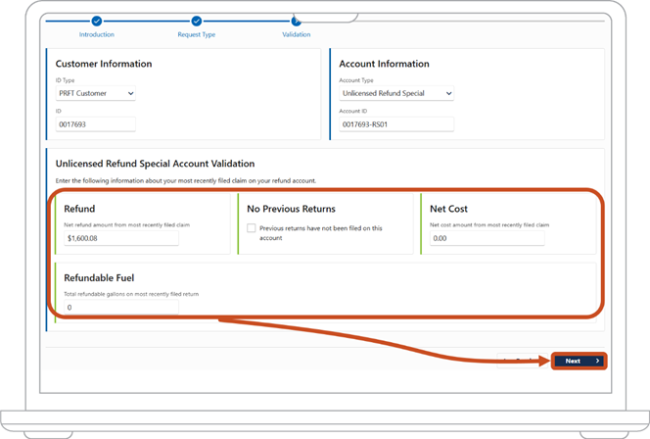The image size is (650, 439).
Task: Click the ID field containing 0017693
Action: click(x=96, y=124)
